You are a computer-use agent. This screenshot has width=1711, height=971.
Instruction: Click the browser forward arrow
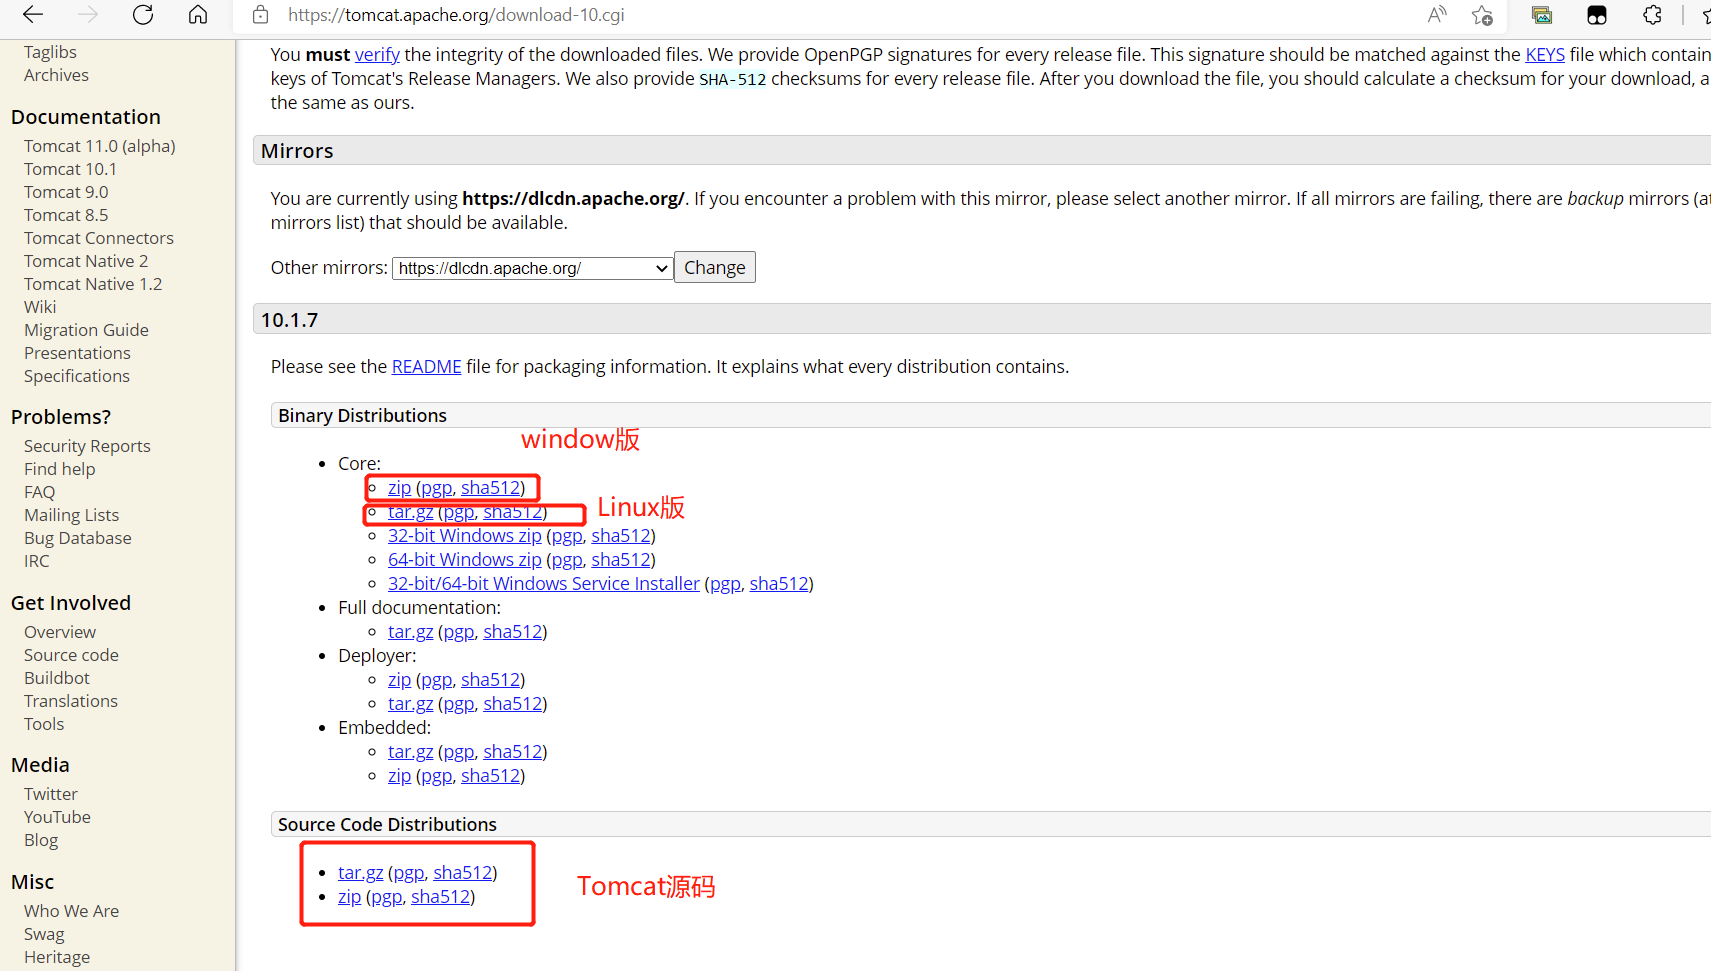click(x=88, y=15)
